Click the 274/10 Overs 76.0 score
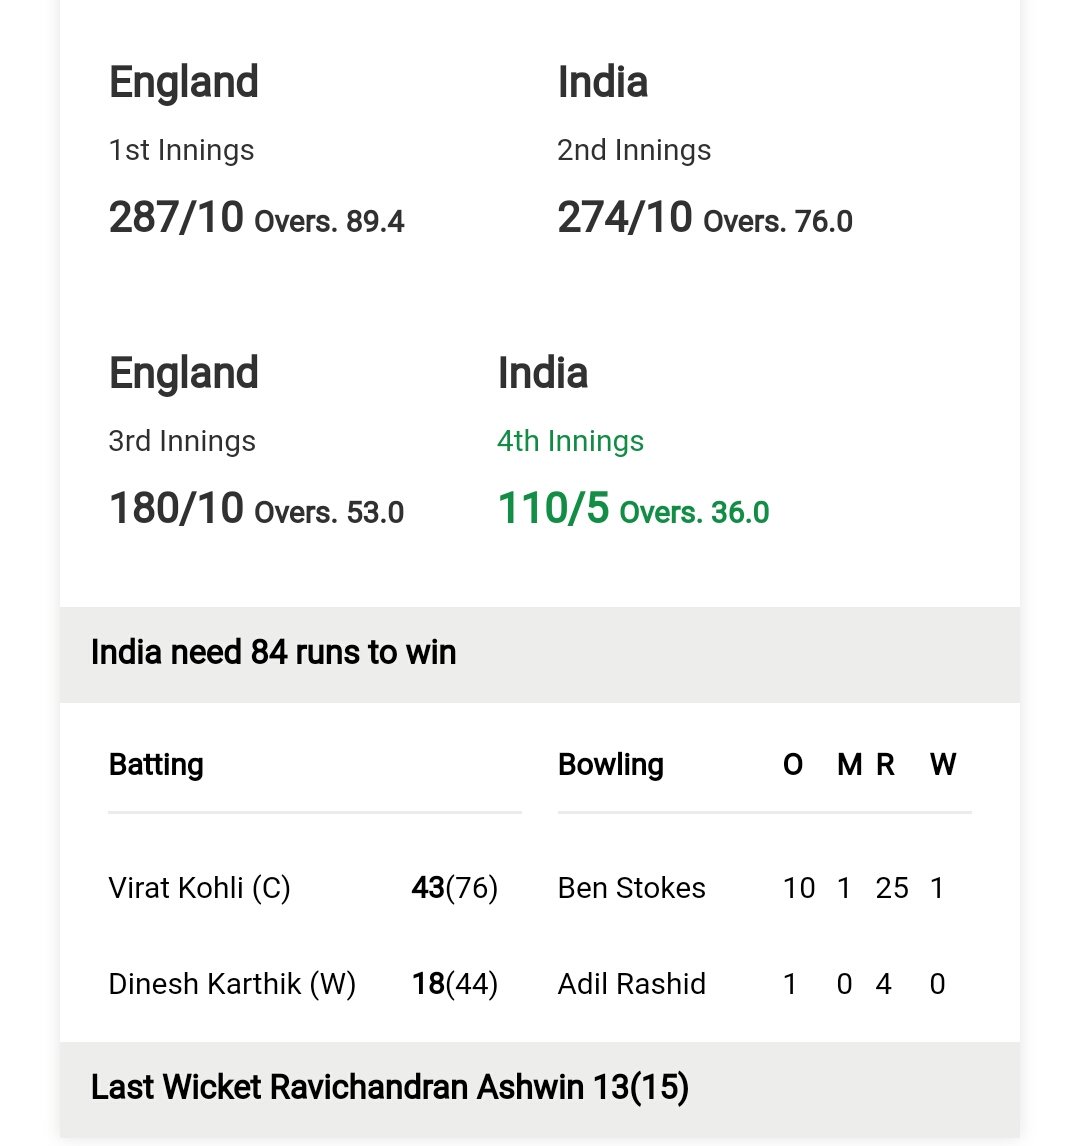1078x1146 pixels. 705,218
